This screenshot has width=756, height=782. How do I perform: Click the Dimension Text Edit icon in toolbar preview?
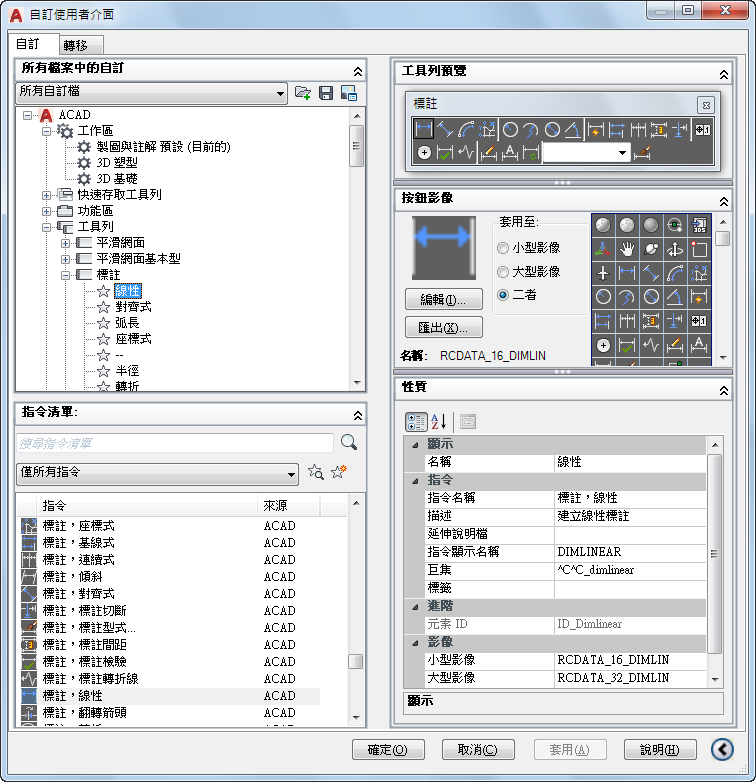(x=510, y=152)
